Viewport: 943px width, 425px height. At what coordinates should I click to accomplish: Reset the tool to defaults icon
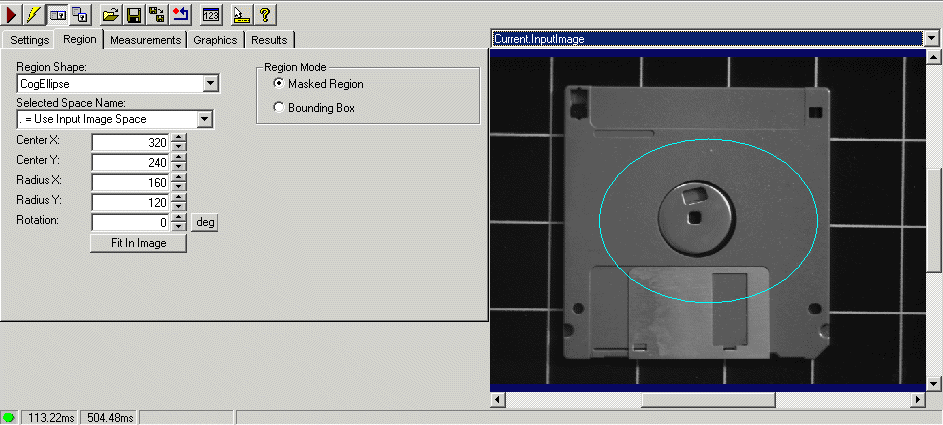[179, 14]
